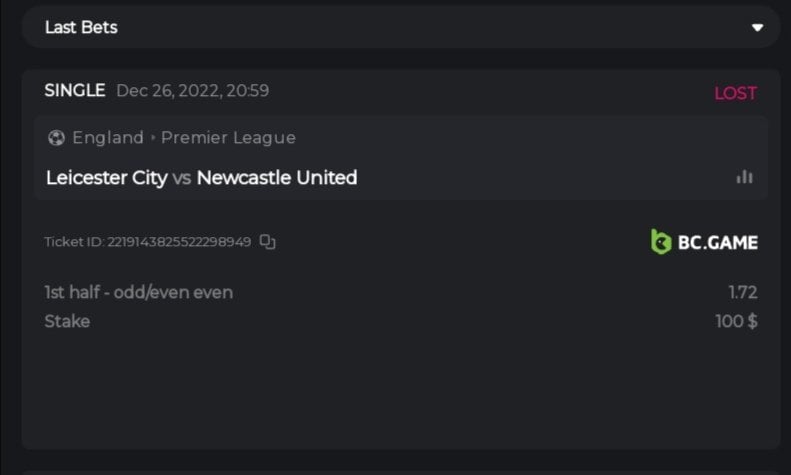Click the SINGLE bet type label
Screen dimensions: 791x475
click(x=74, y=90)
